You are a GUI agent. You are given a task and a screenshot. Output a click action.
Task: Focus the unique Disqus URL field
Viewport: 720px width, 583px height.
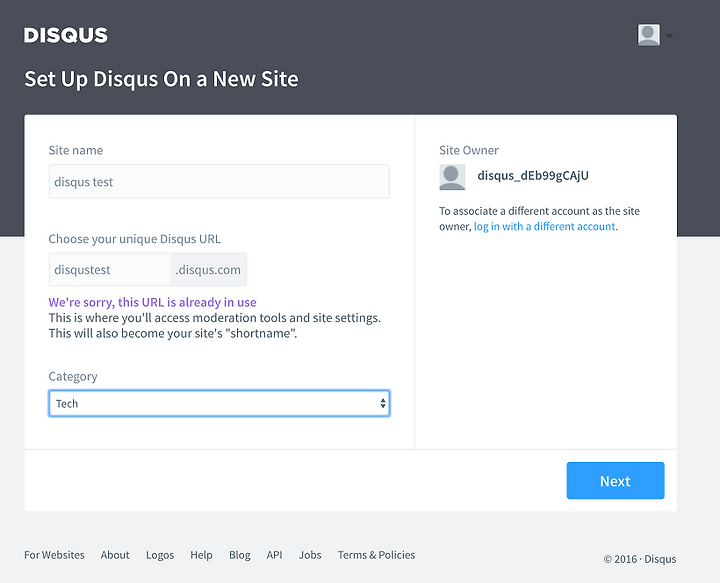[x=110, y=270]
